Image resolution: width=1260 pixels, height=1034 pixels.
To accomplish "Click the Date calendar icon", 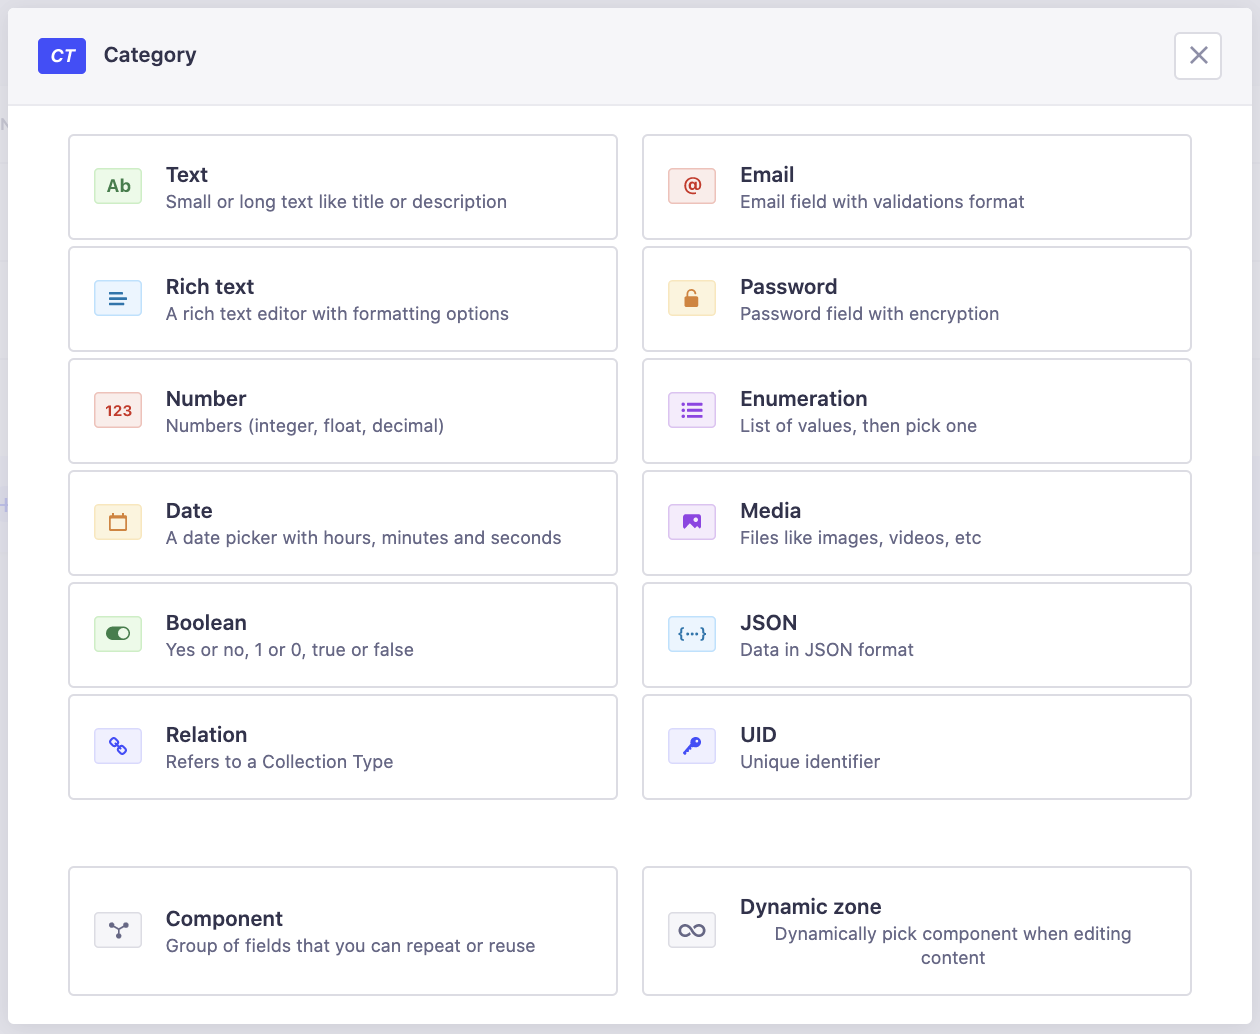I will coord(118,522).
